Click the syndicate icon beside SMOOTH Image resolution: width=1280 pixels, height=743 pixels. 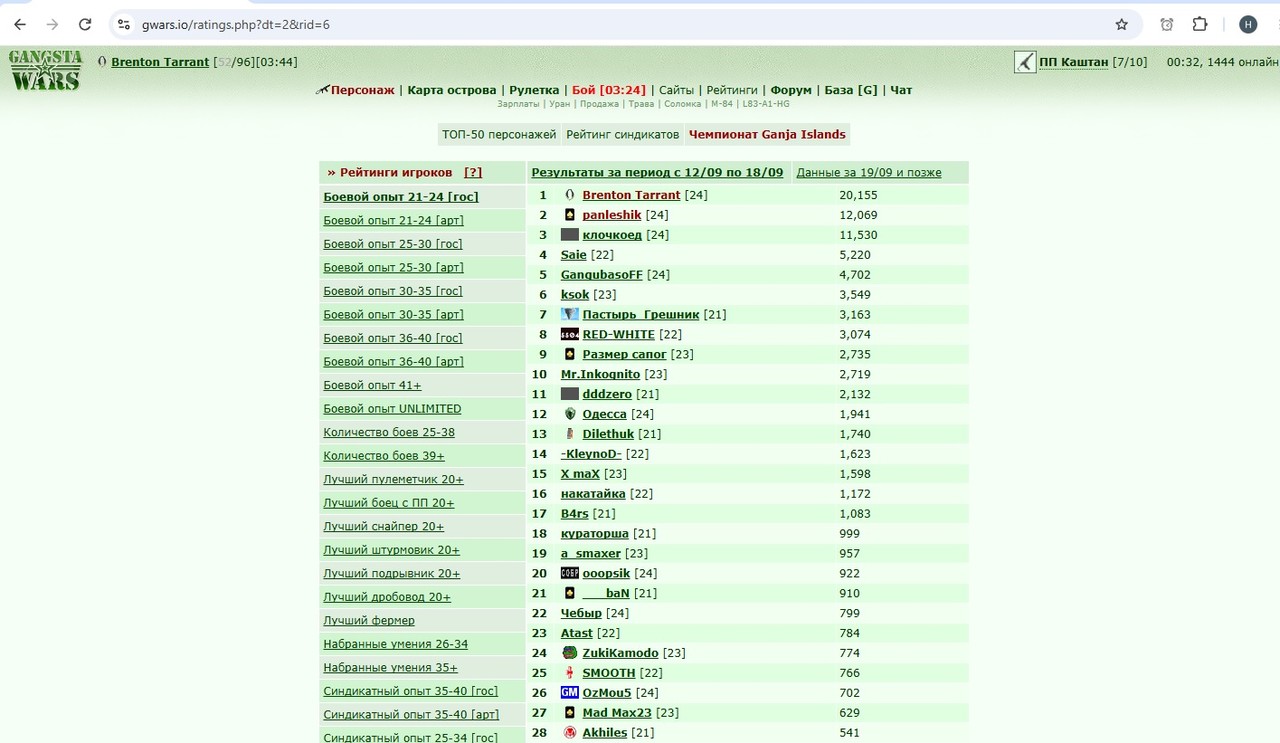tap(570, 673)
